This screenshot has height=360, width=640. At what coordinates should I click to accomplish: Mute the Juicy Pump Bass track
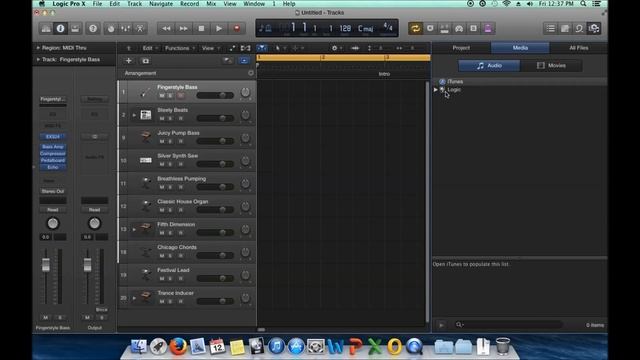pyautogui.click(x=162, y=141)
